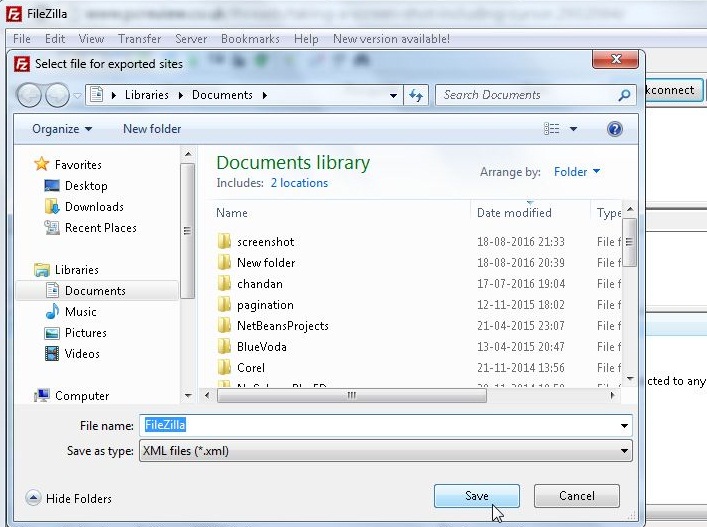
Task: Click the New version available! menu item
Action: click(x=391, y=39)
